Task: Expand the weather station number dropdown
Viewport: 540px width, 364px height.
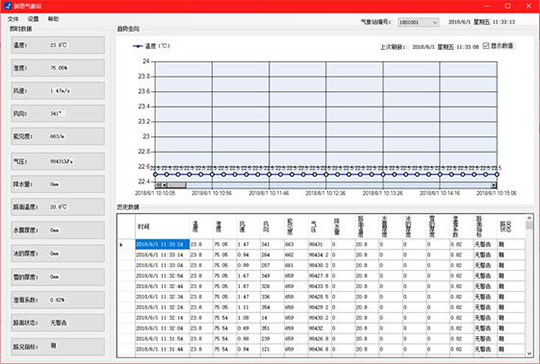Action: coord(435,22)
